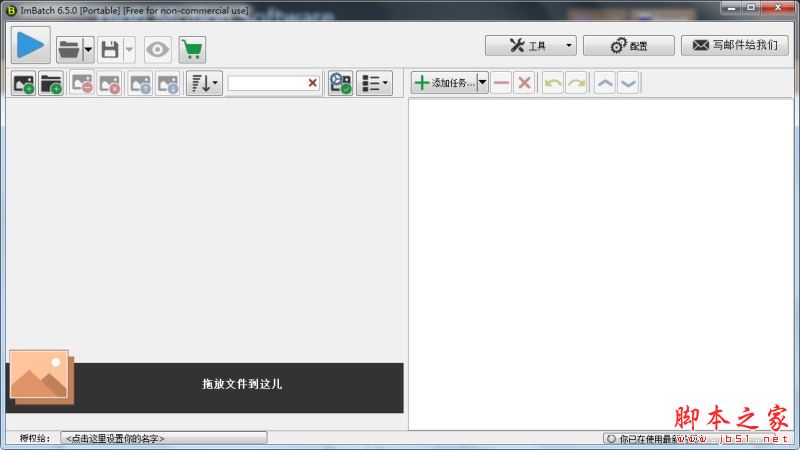The width and height of the screenshot is (800, 450).
Task: Clear the filter field with red X
Action: [313, 83]
